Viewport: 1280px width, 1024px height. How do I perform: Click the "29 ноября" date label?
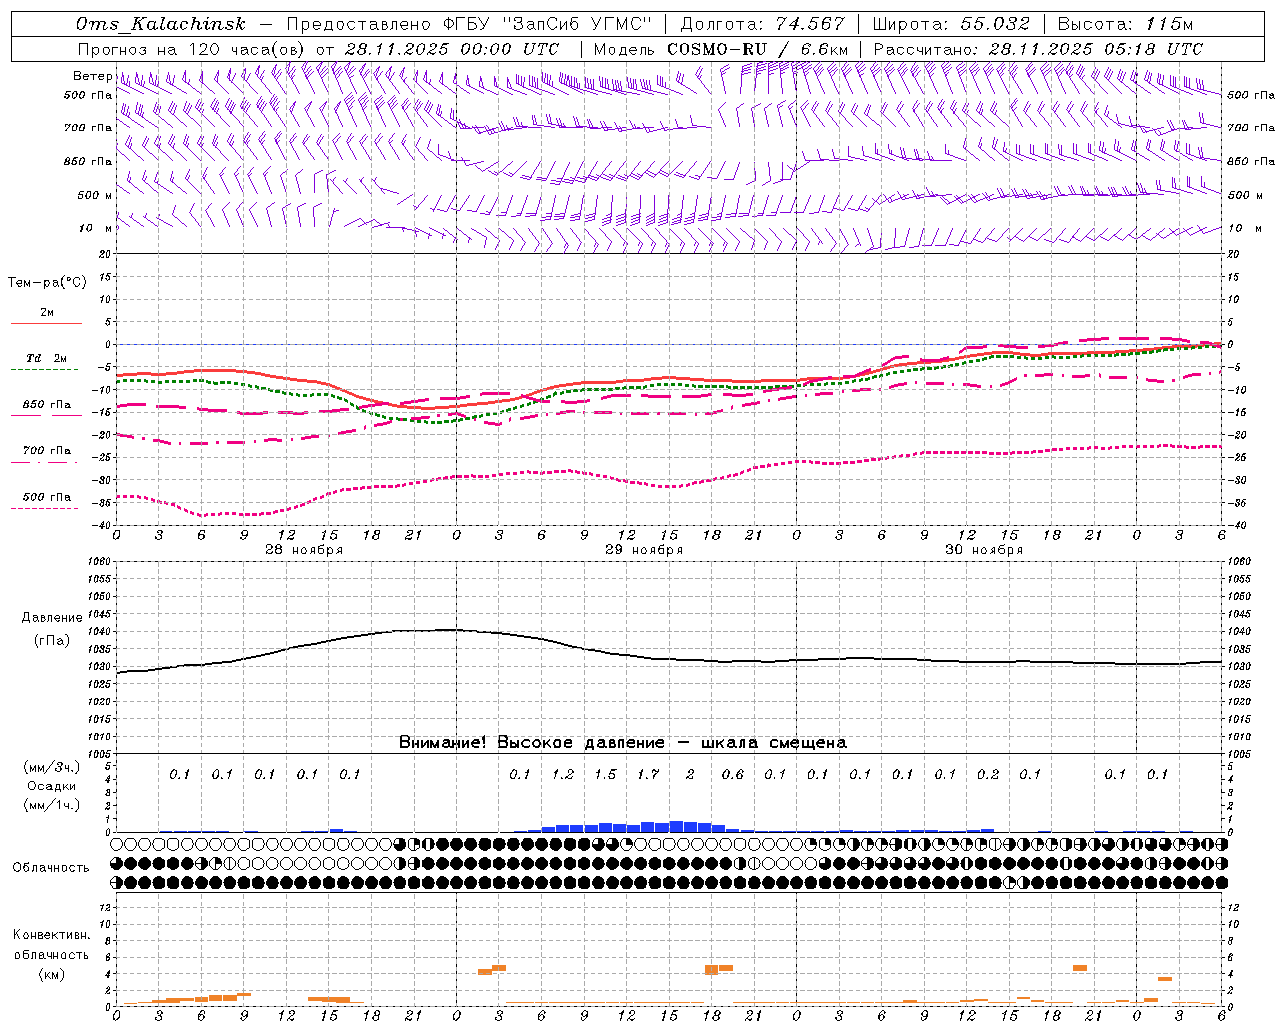[644, 550]
